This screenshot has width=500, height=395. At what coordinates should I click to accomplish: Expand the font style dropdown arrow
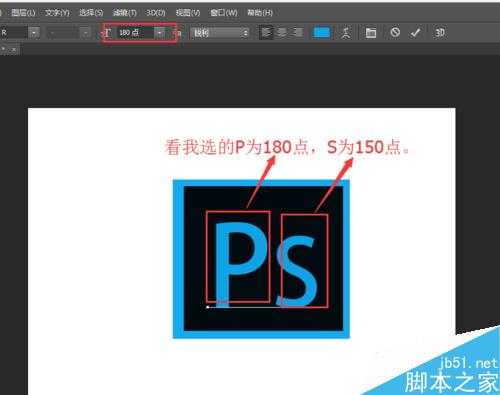[86, 33]
